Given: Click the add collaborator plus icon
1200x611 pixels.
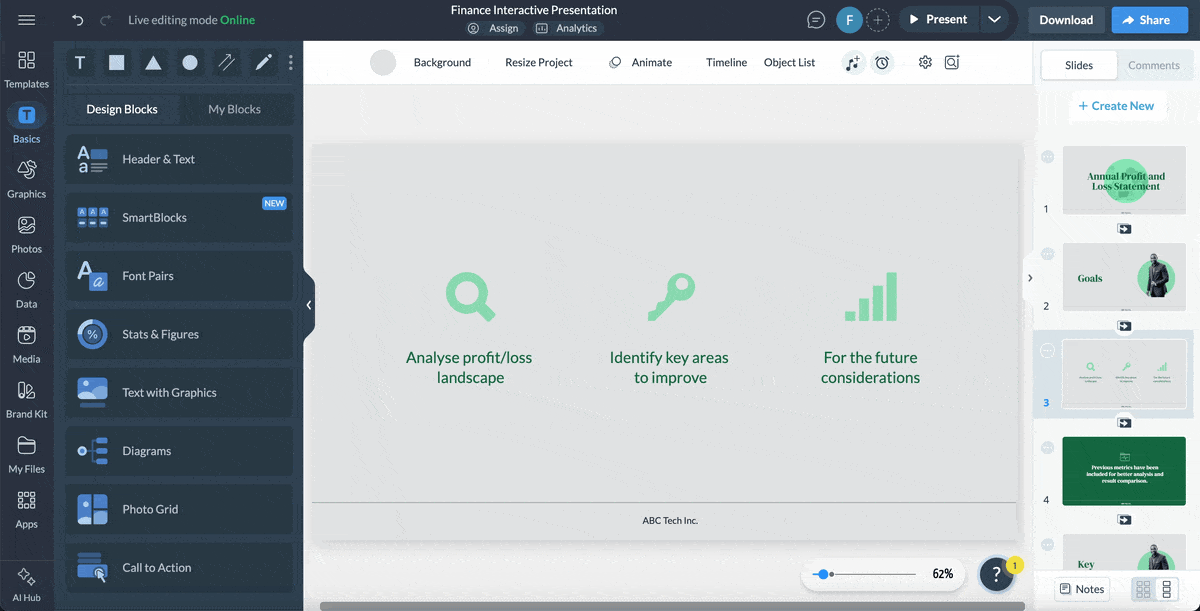Looking at the screenshot, I should 878,20.
